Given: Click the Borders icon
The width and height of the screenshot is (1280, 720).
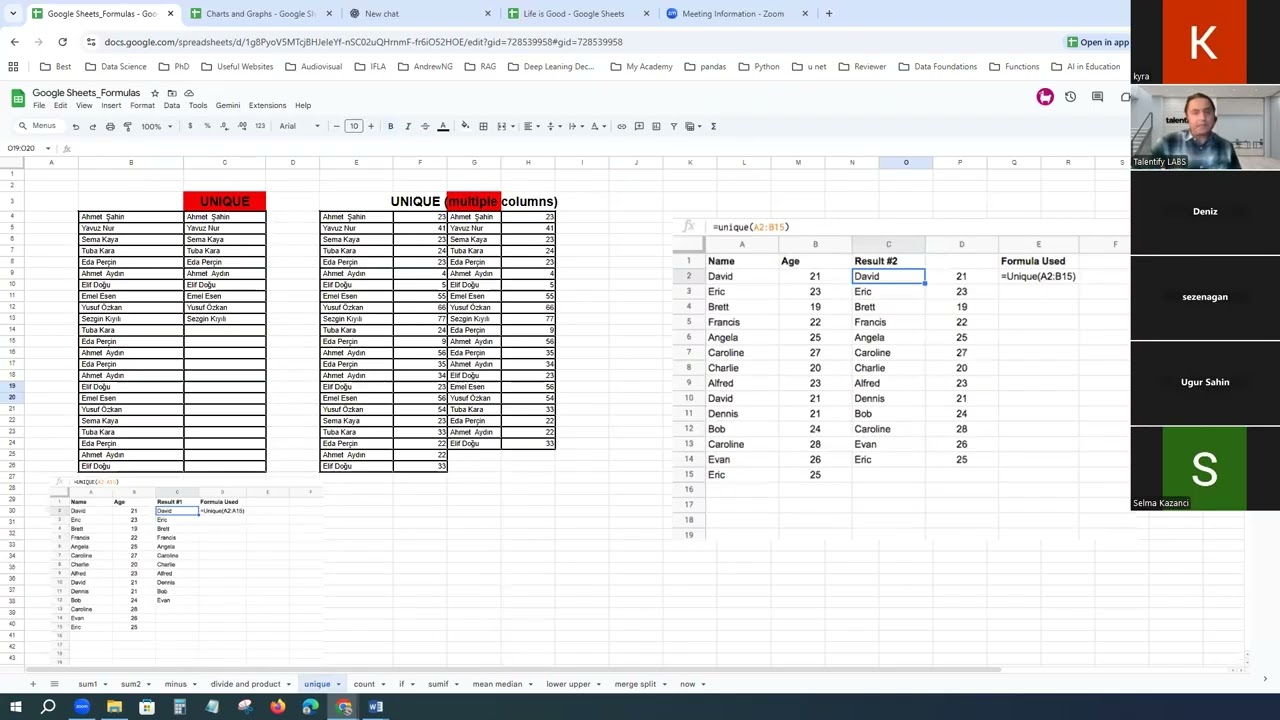Looking at the screenshot, I should point(483,126).
